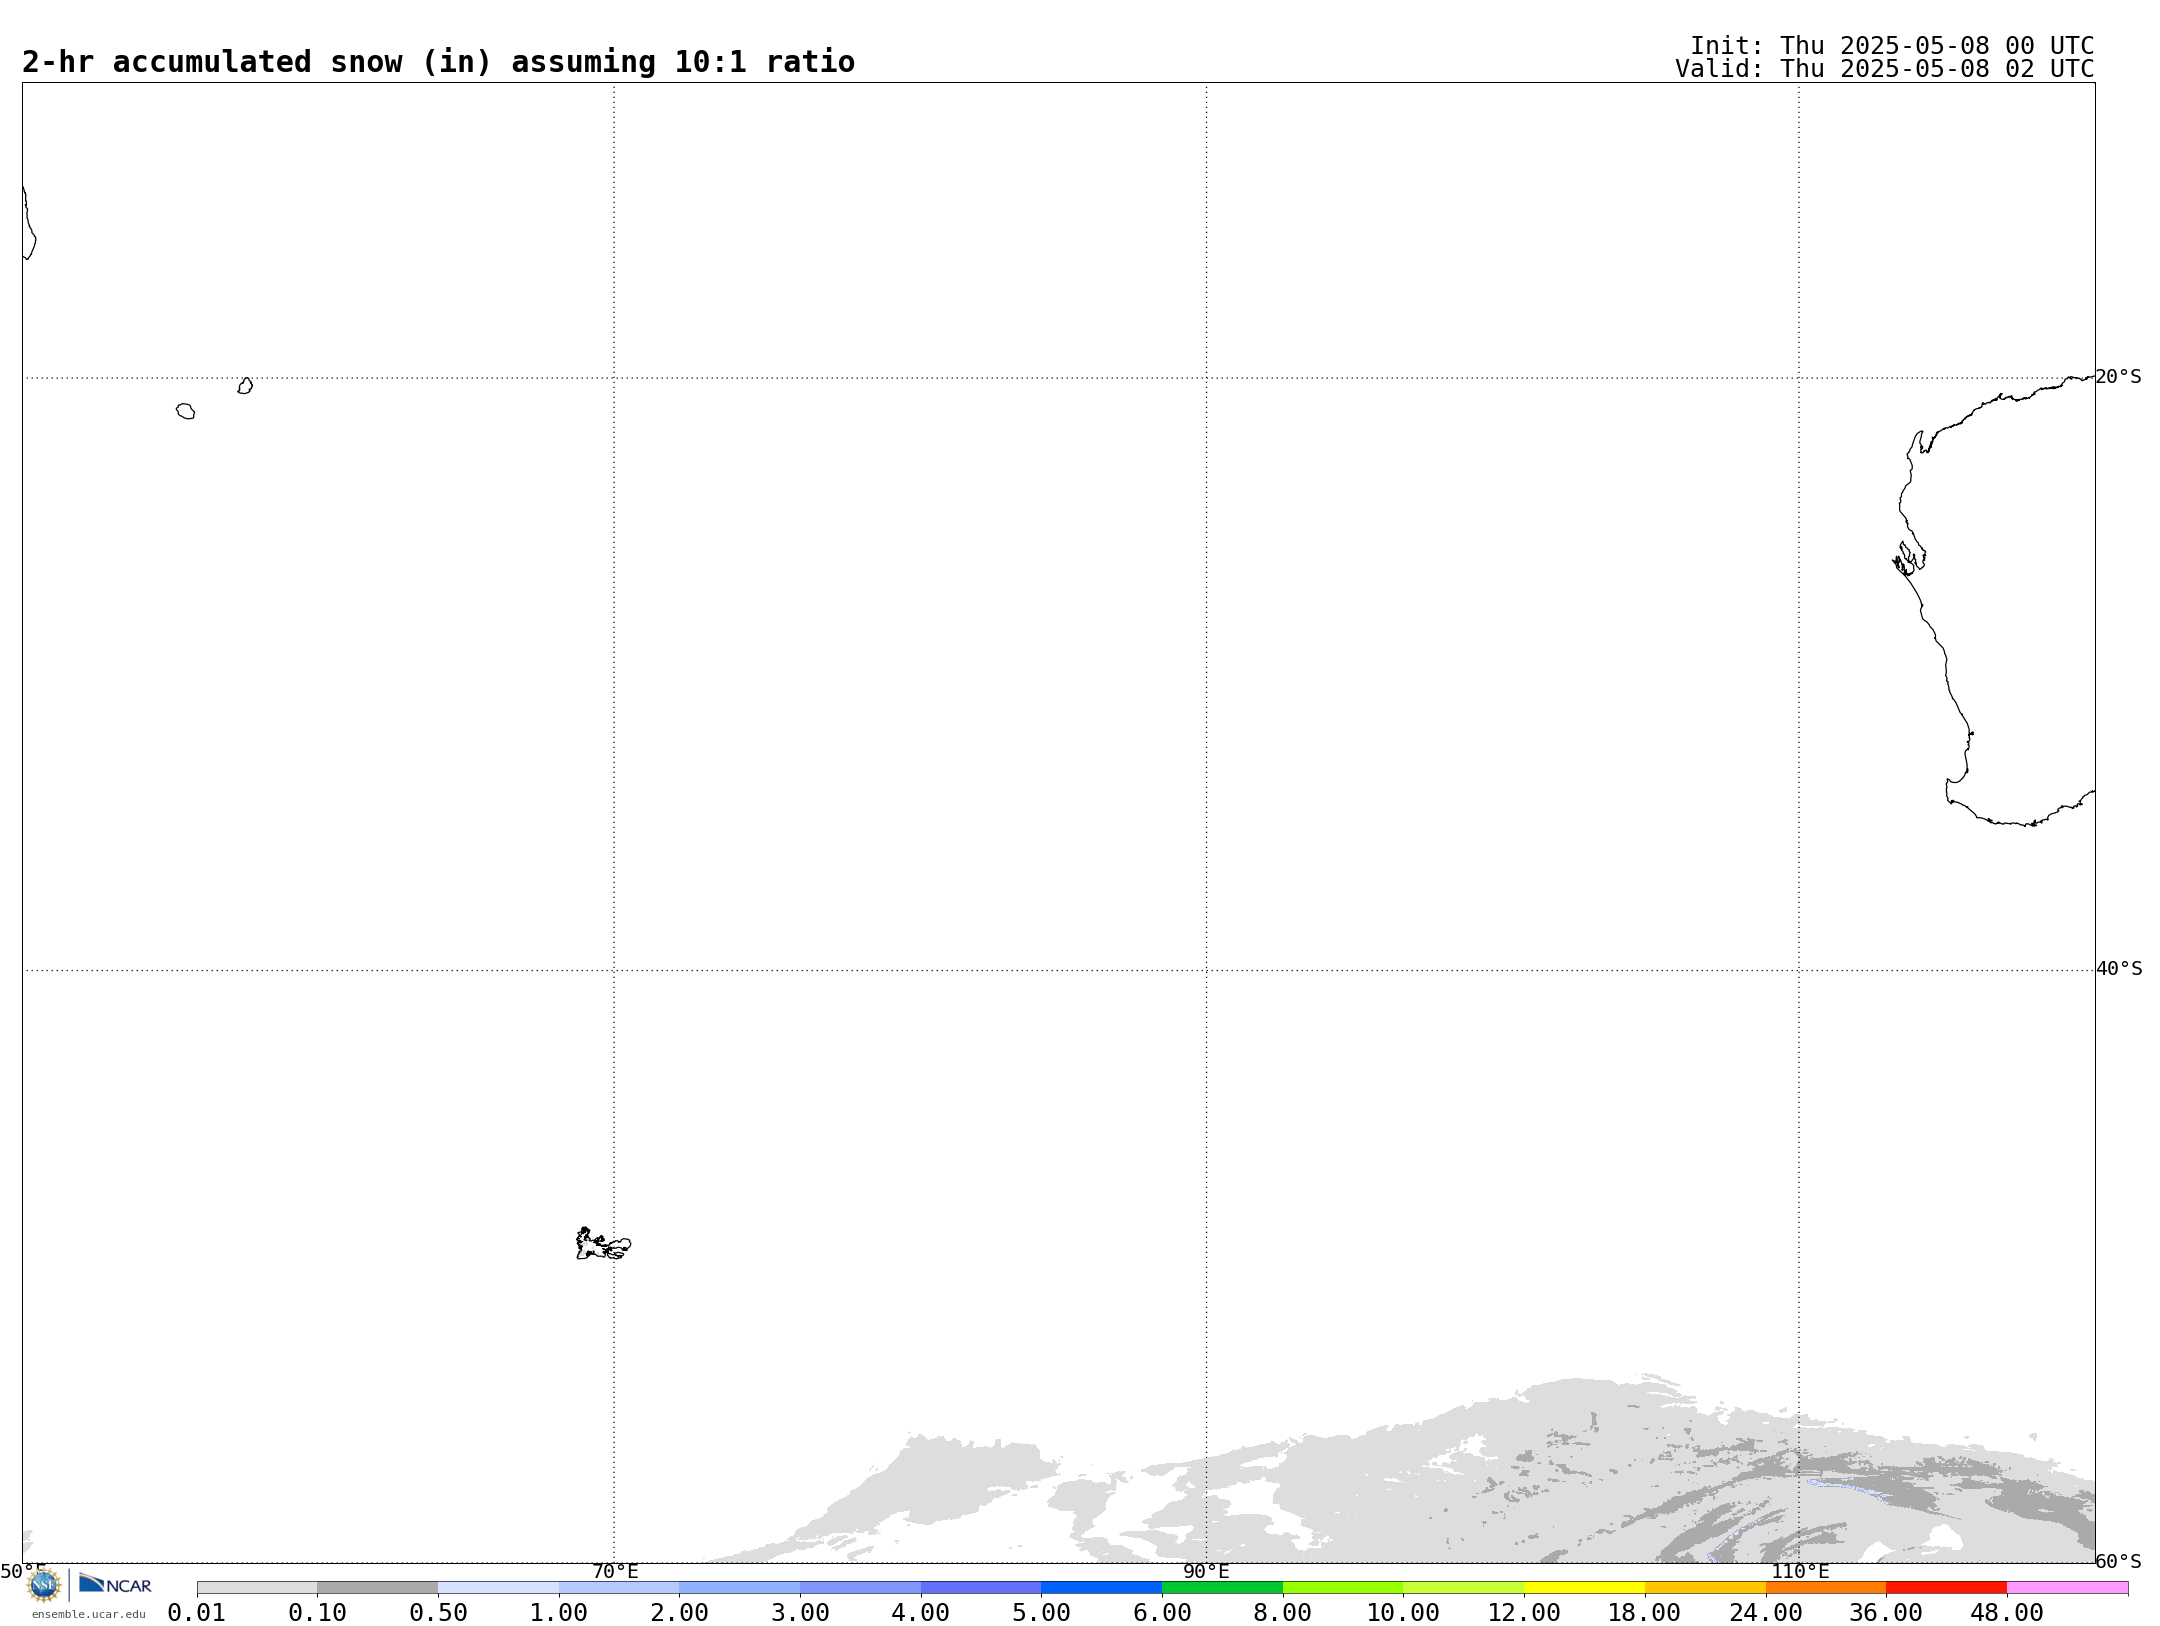Viewport: 2160px width, 1626px height.
Task: Click the "Init: Thu 2025-05-08 00 UTC" text
Action: 1892,46
